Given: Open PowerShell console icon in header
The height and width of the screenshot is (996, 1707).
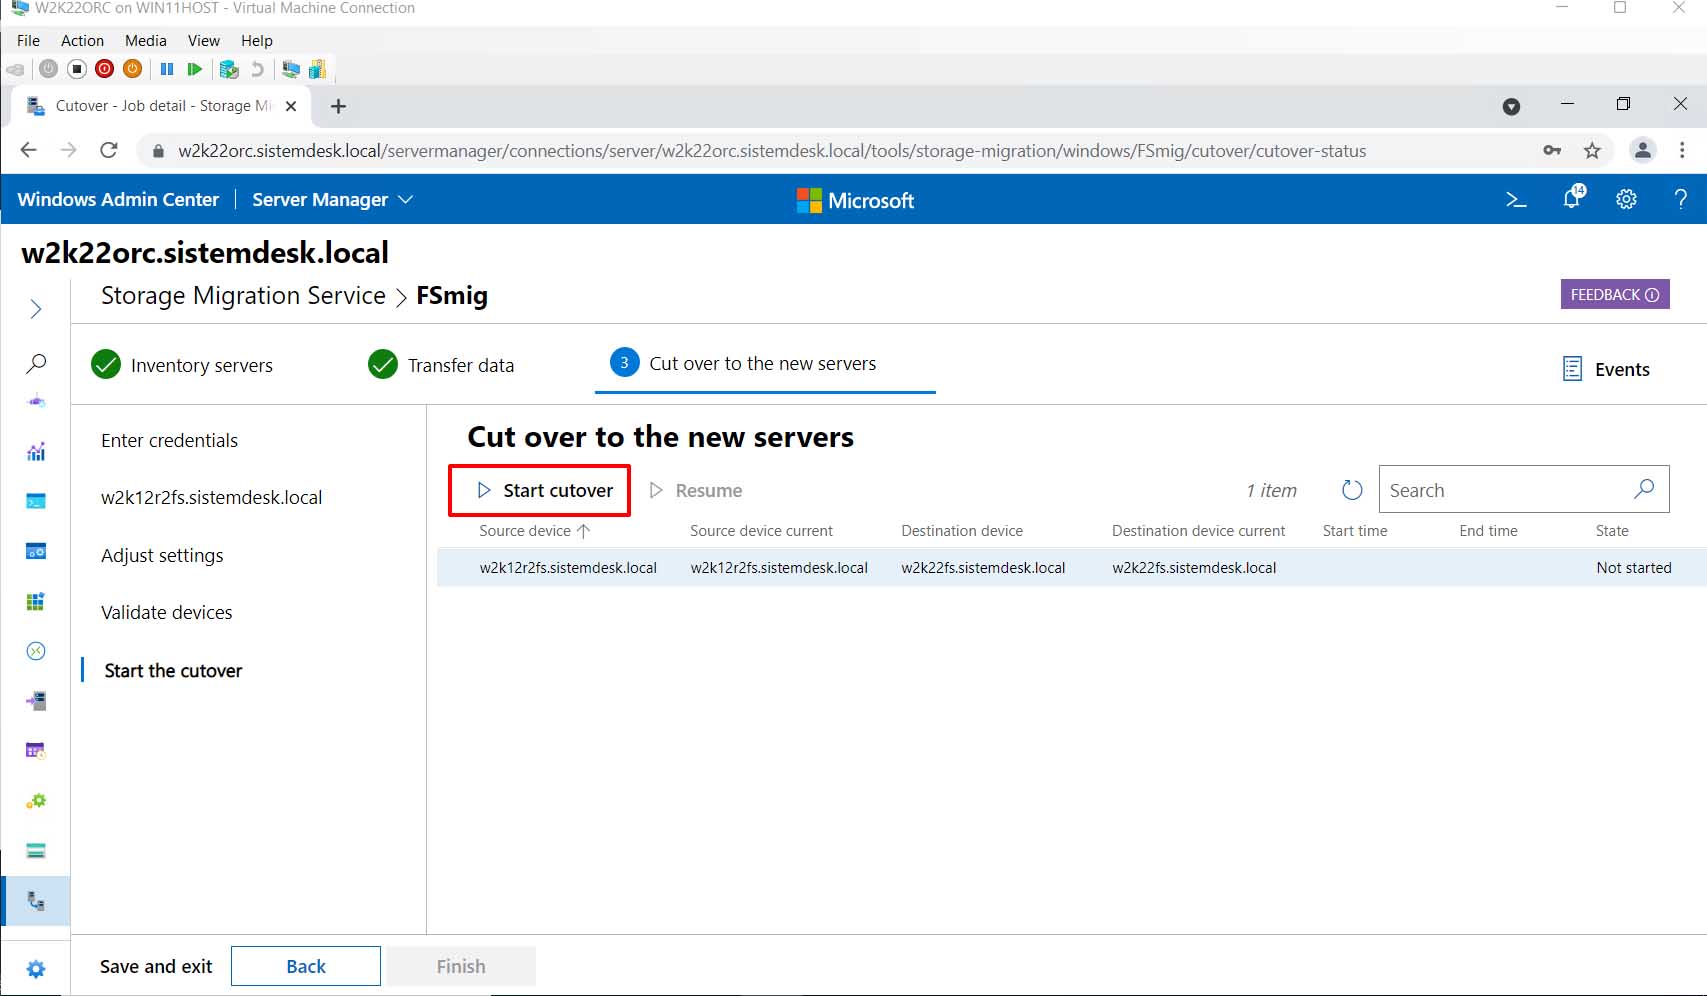Looking at the screenshot, I should coord(1516,199).
